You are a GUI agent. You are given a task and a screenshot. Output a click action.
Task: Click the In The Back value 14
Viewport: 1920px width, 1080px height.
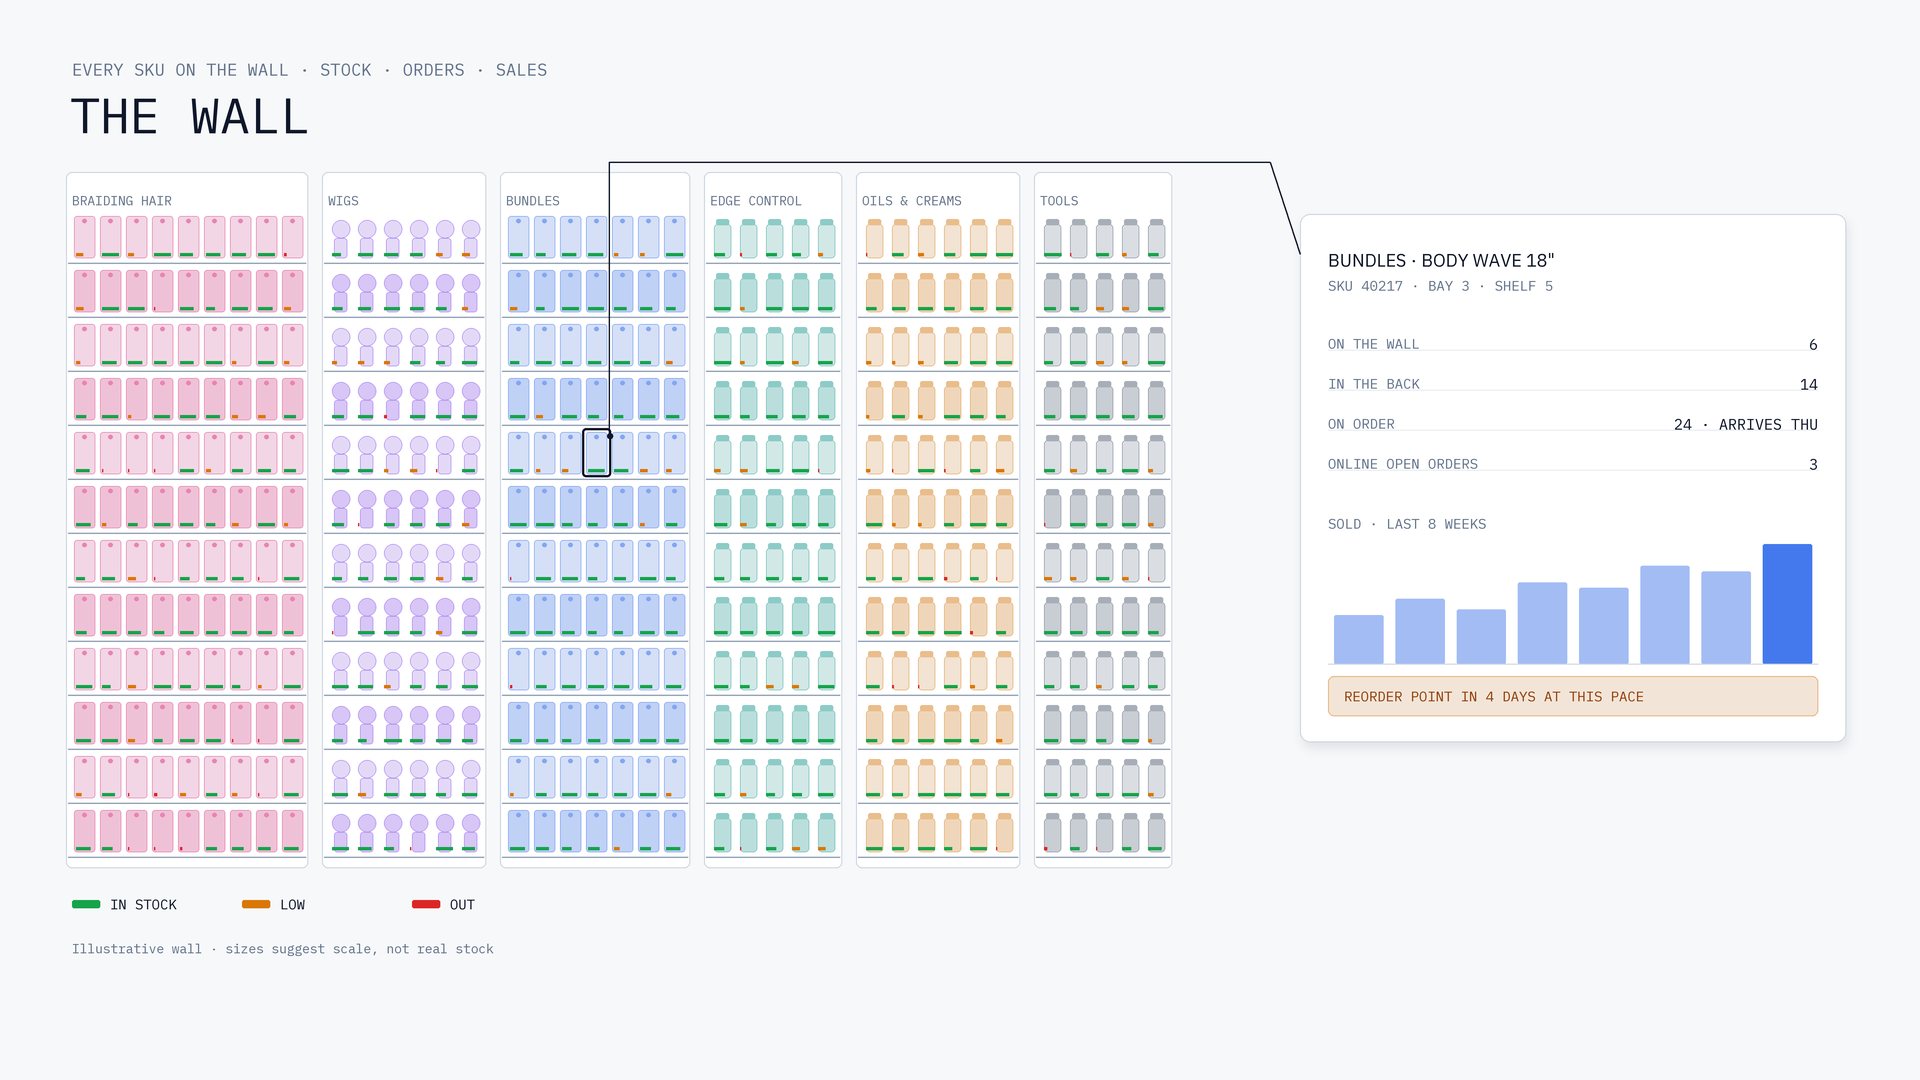[1808, 384]
